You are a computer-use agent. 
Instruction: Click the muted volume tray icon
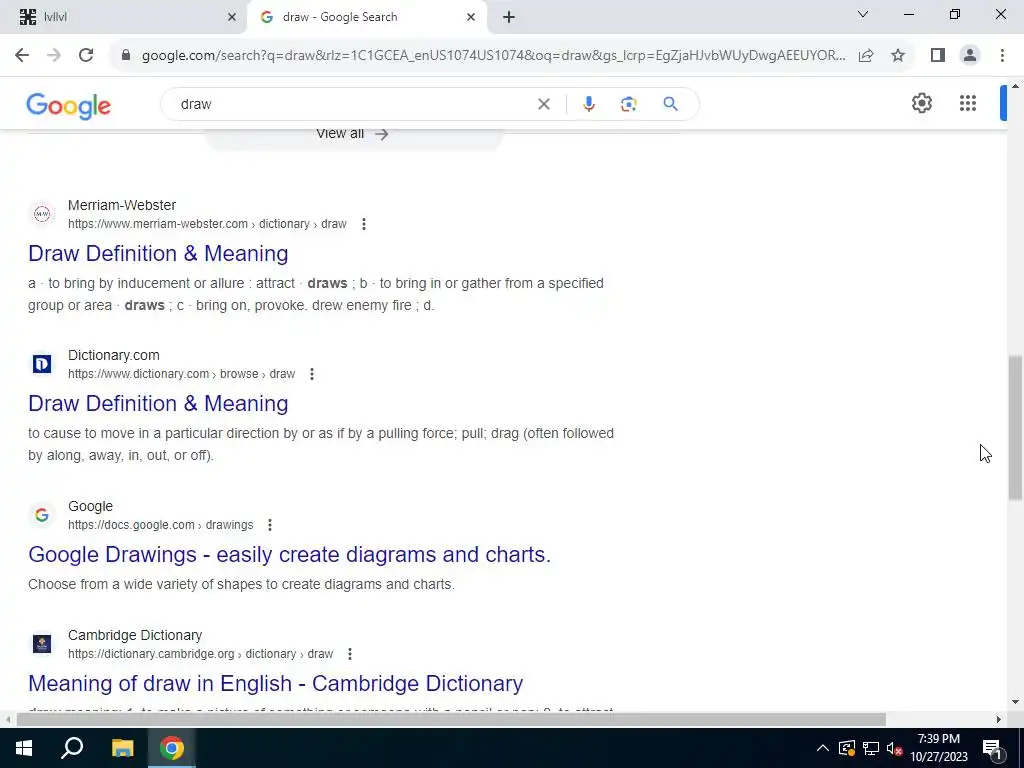click(894, 748)
